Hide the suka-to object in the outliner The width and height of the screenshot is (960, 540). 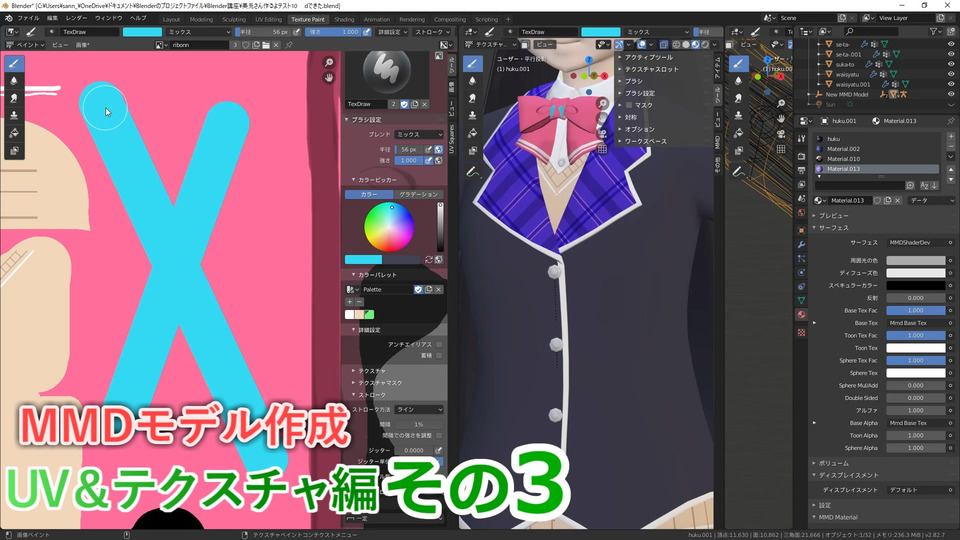tap(950, 64)
